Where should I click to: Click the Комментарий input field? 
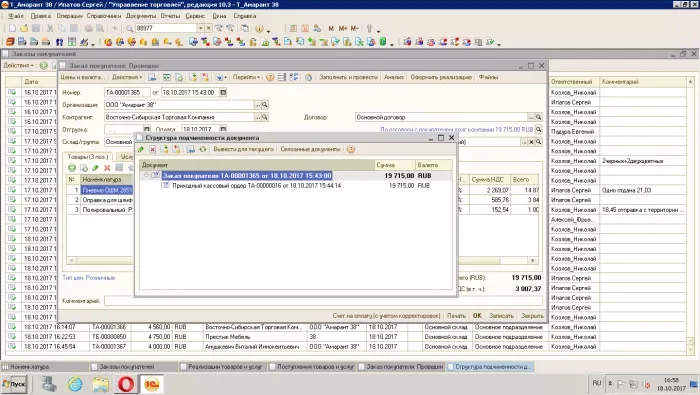pos(323,301)
